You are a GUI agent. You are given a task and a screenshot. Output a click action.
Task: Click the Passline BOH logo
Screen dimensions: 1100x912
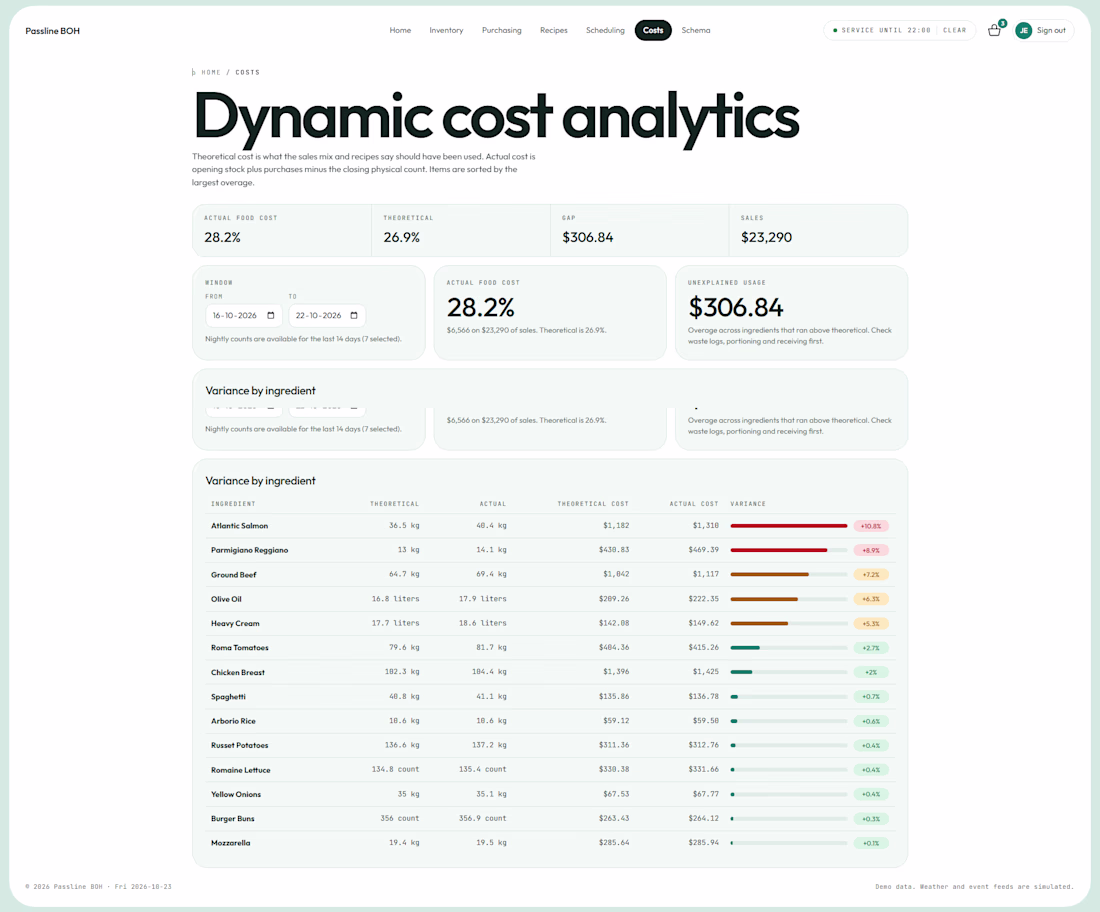(53, 31)
